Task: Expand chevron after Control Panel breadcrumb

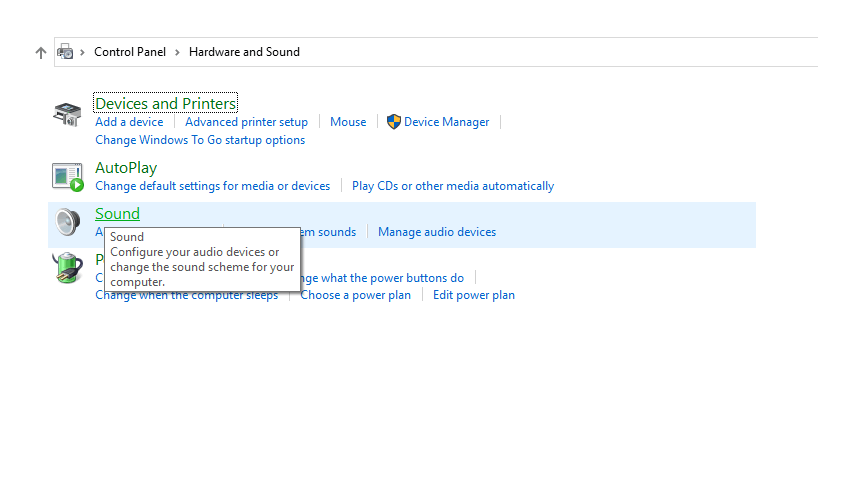Action: click(177, 52)
